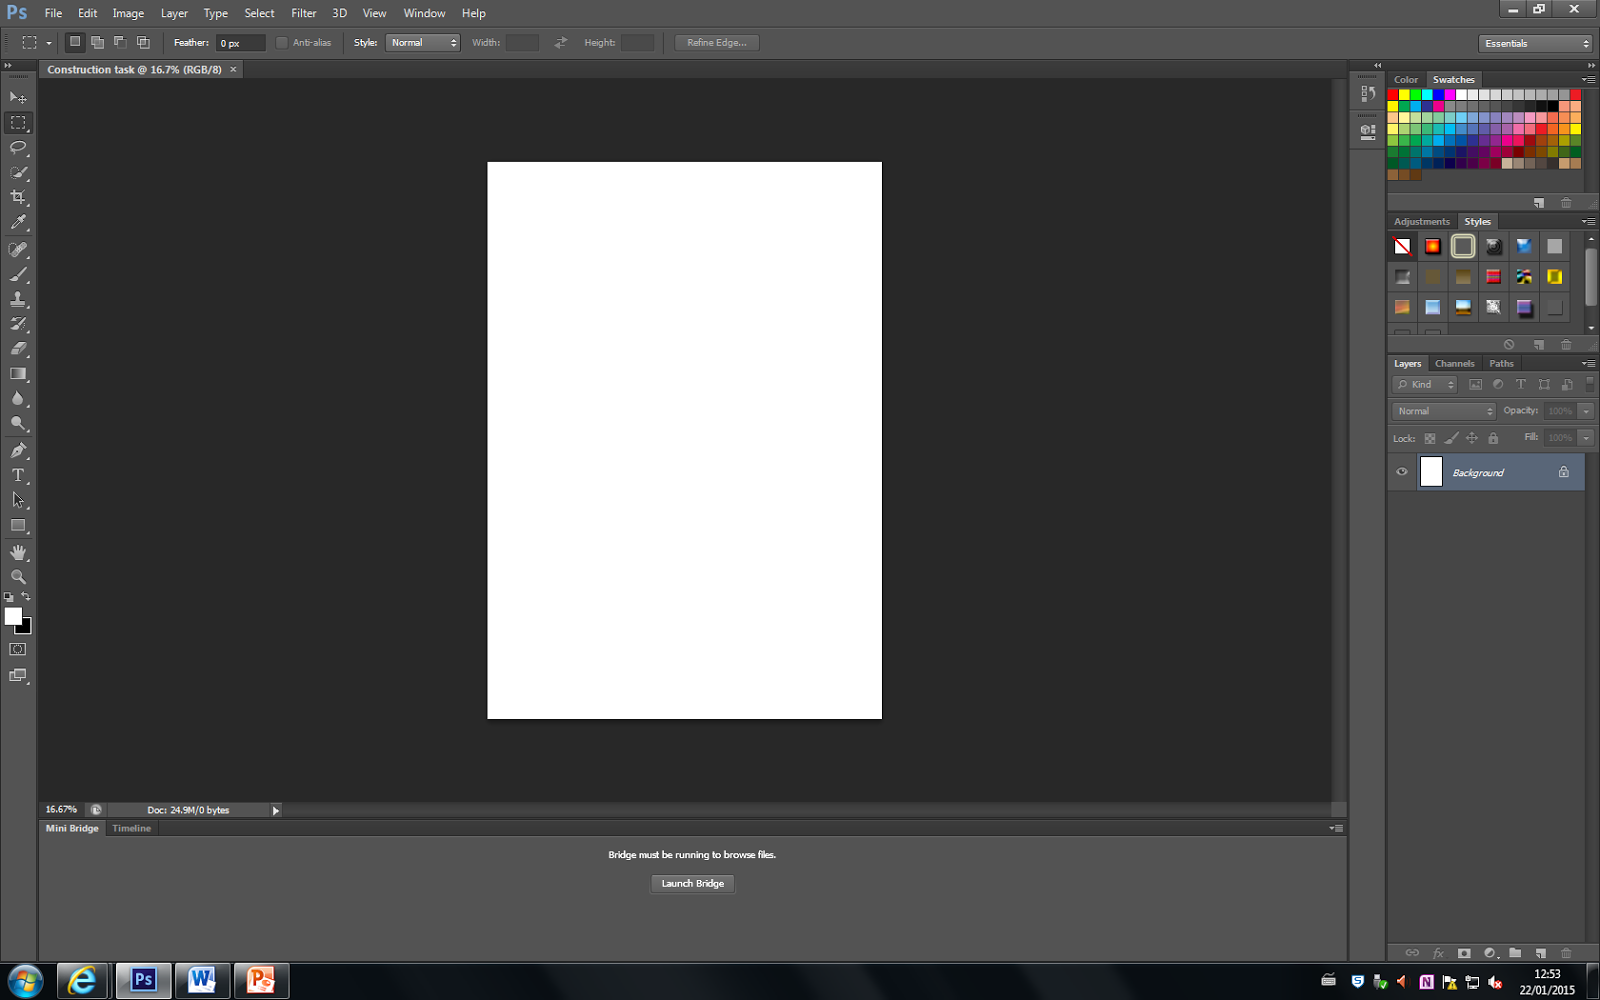Select the Rectangular Marquee tool
The image size is (1600, 1000).
tap(18, 122)
